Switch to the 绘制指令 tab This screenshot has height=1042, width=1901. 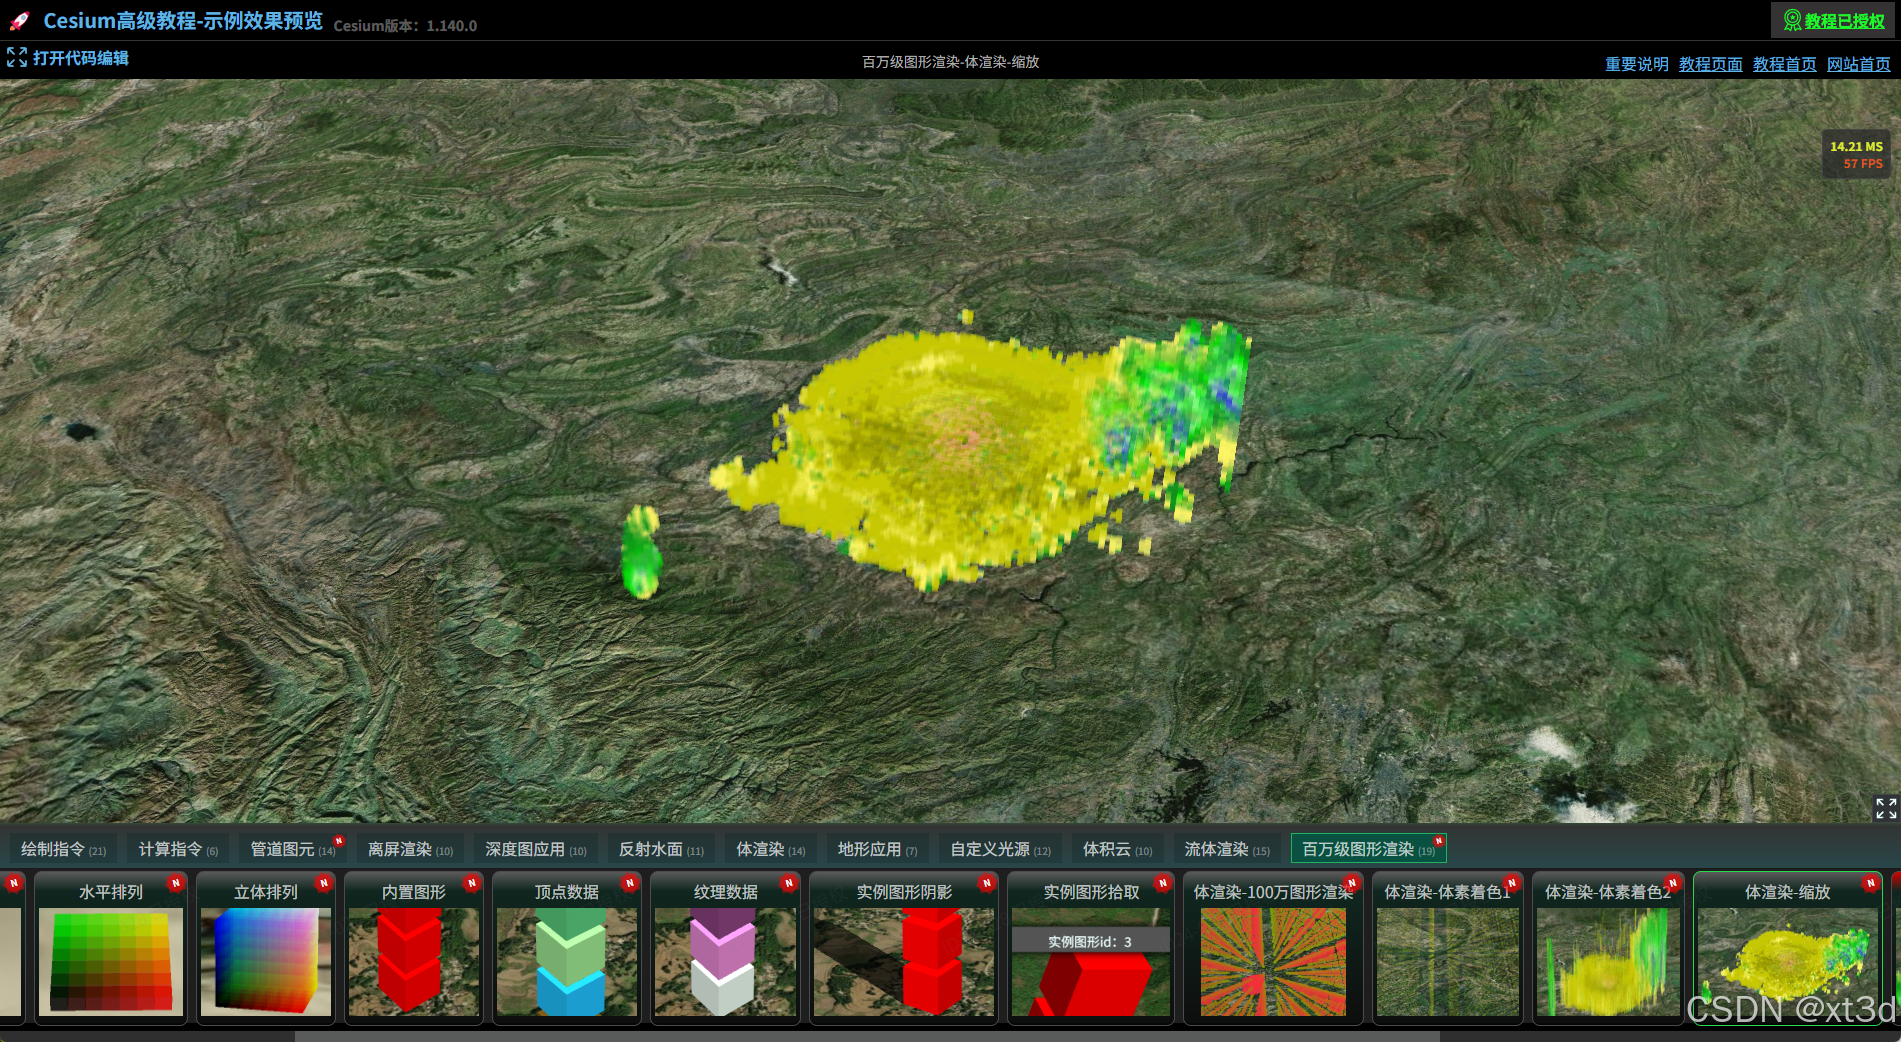(x=63, y=849)
